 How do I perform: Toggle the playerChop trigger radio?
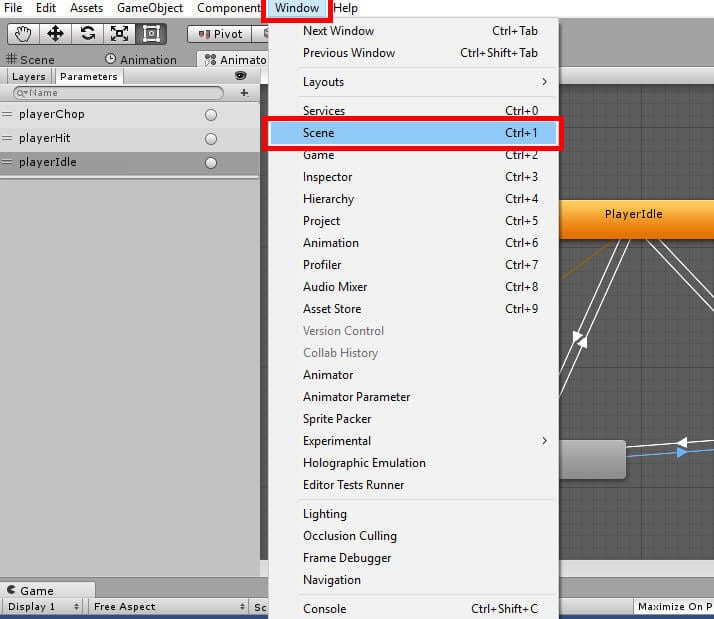point(211,115)
